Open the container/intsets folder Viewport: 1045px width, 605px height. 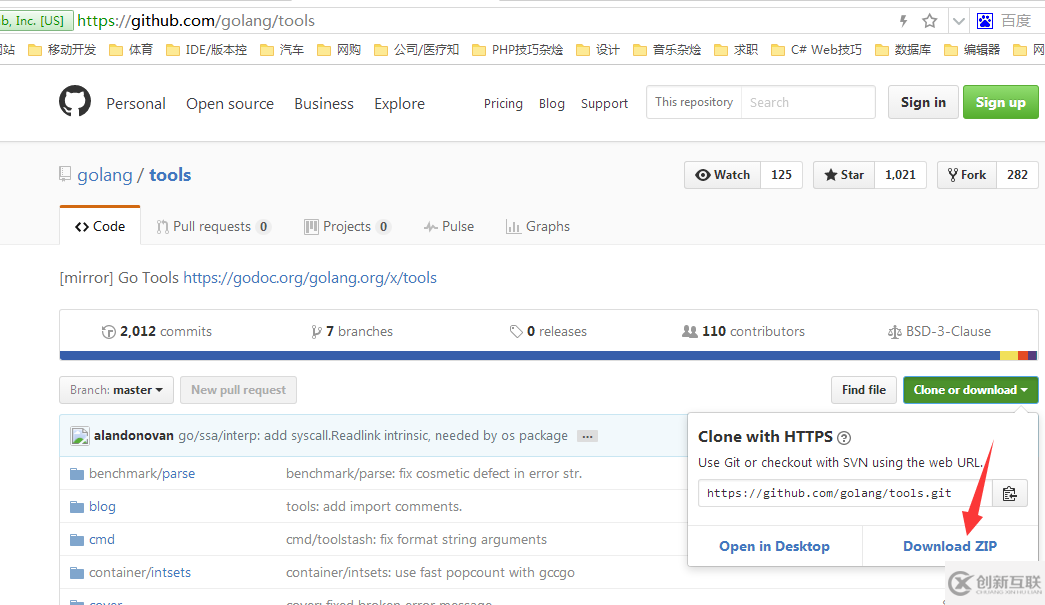139,572
